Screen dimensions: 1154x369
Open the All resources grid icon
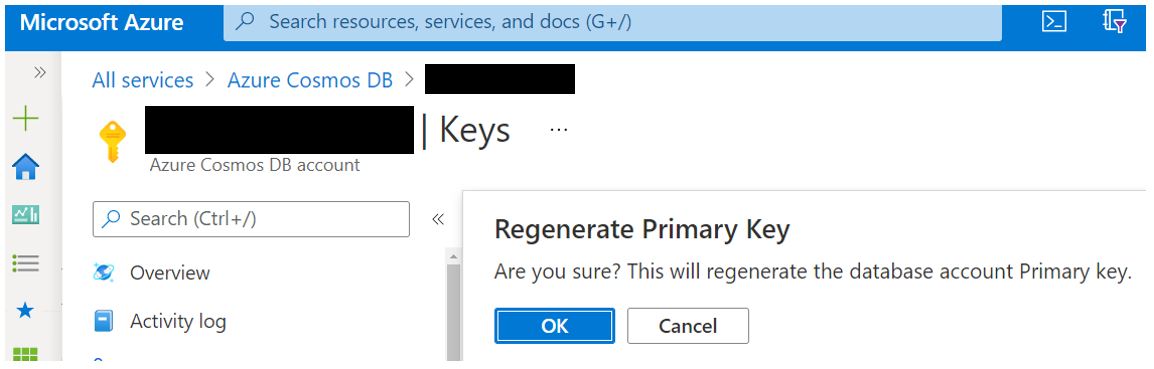click(x=26, y=354)
